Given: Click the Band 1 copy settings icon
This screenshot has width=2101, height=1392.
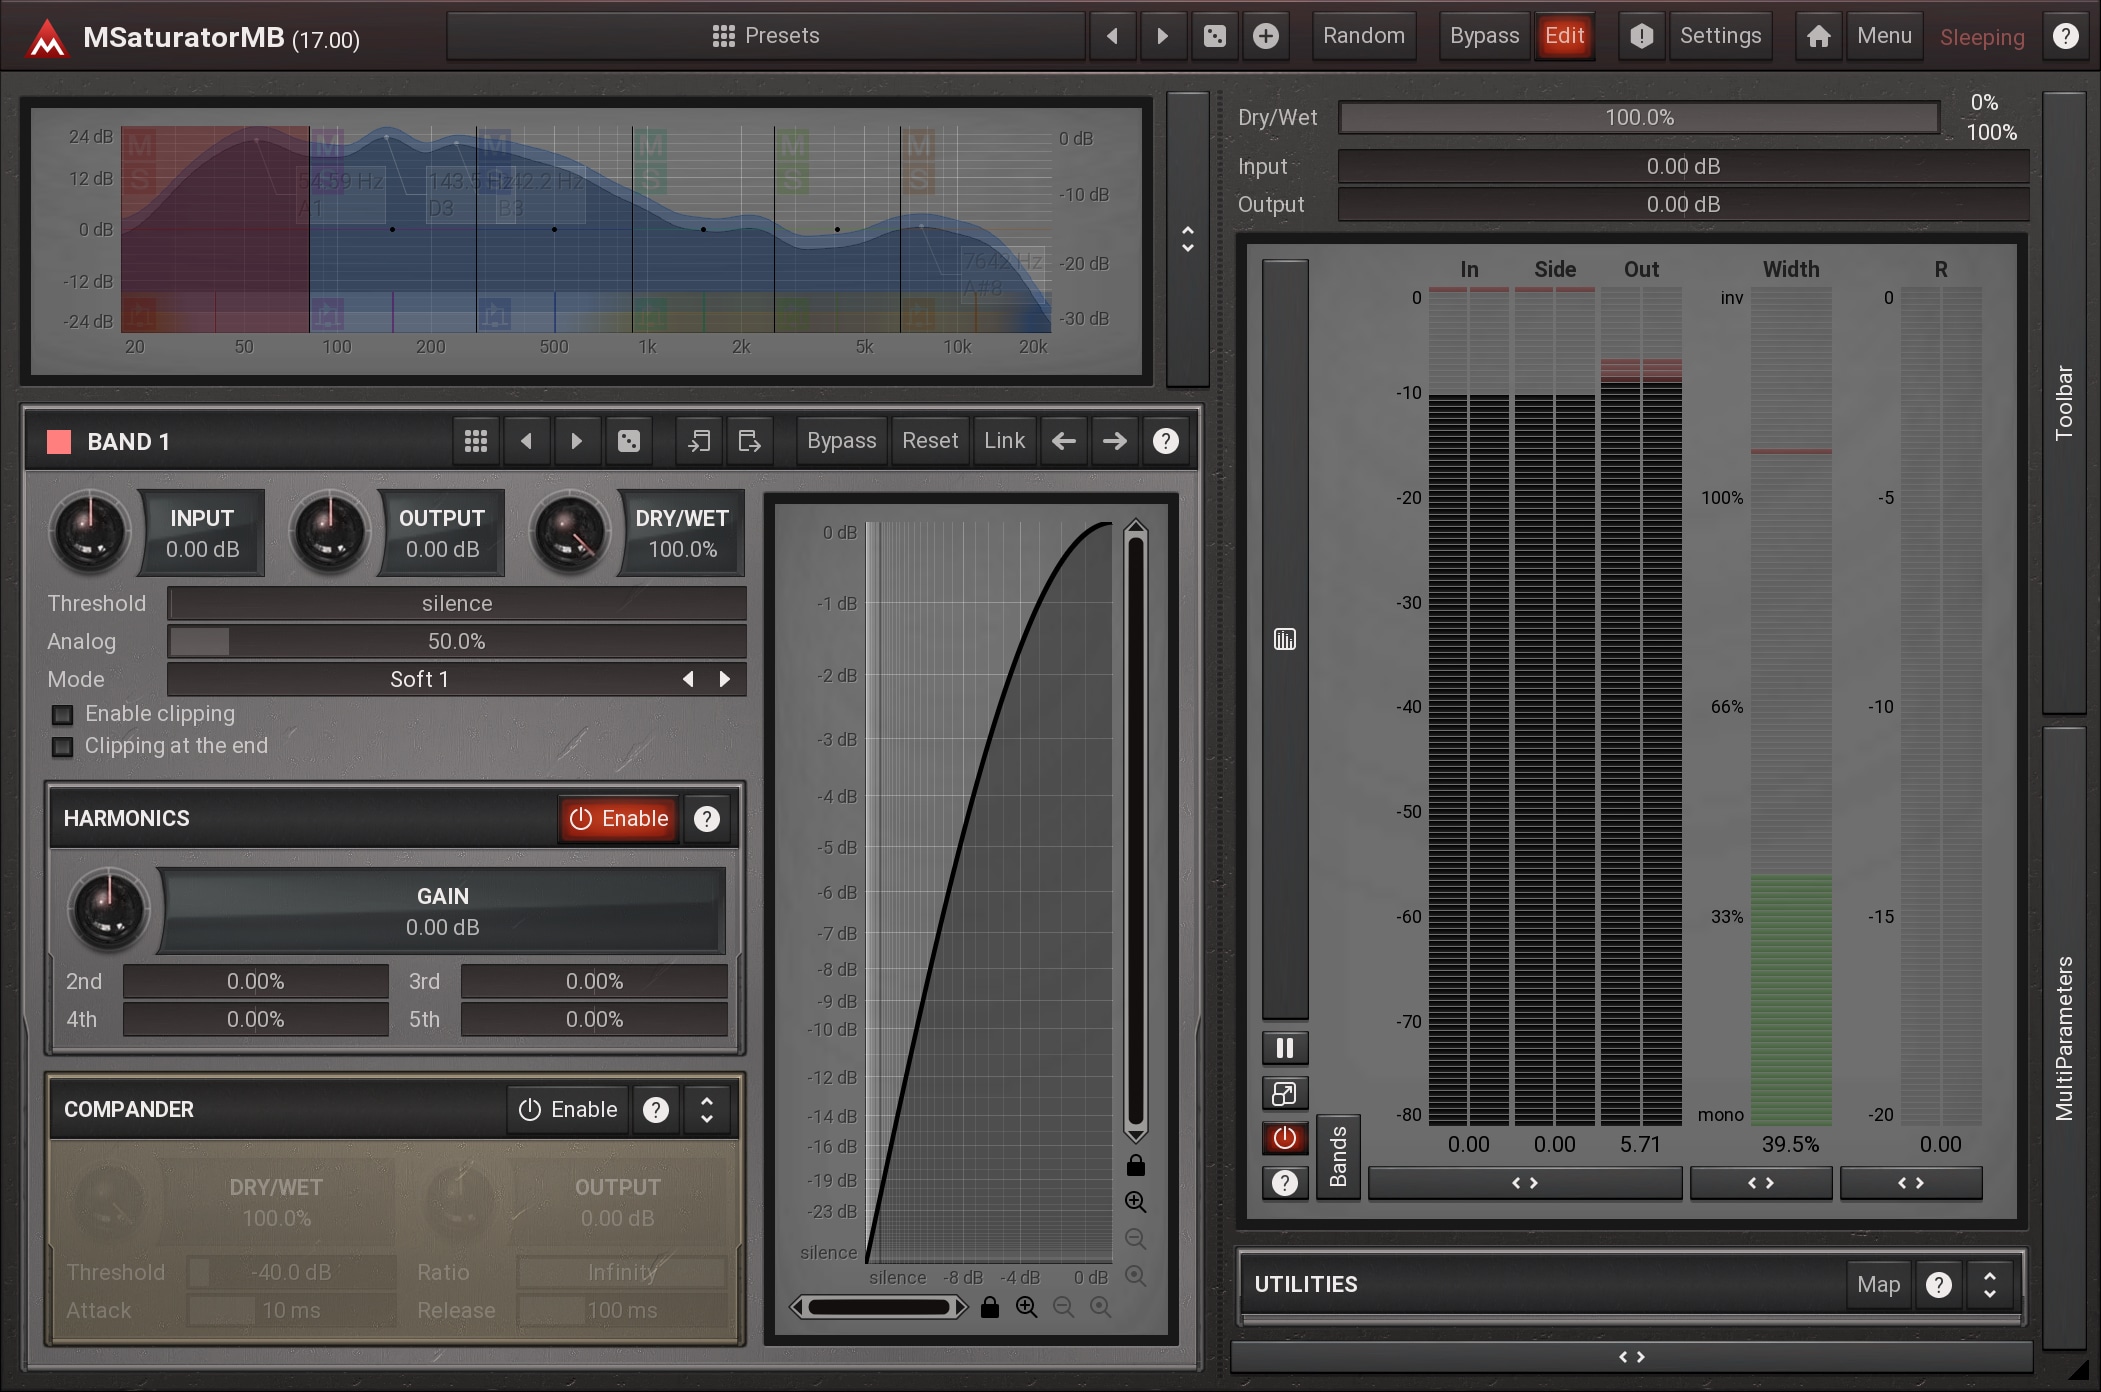Looking at the screenshot, I should [x=699, y=441].
